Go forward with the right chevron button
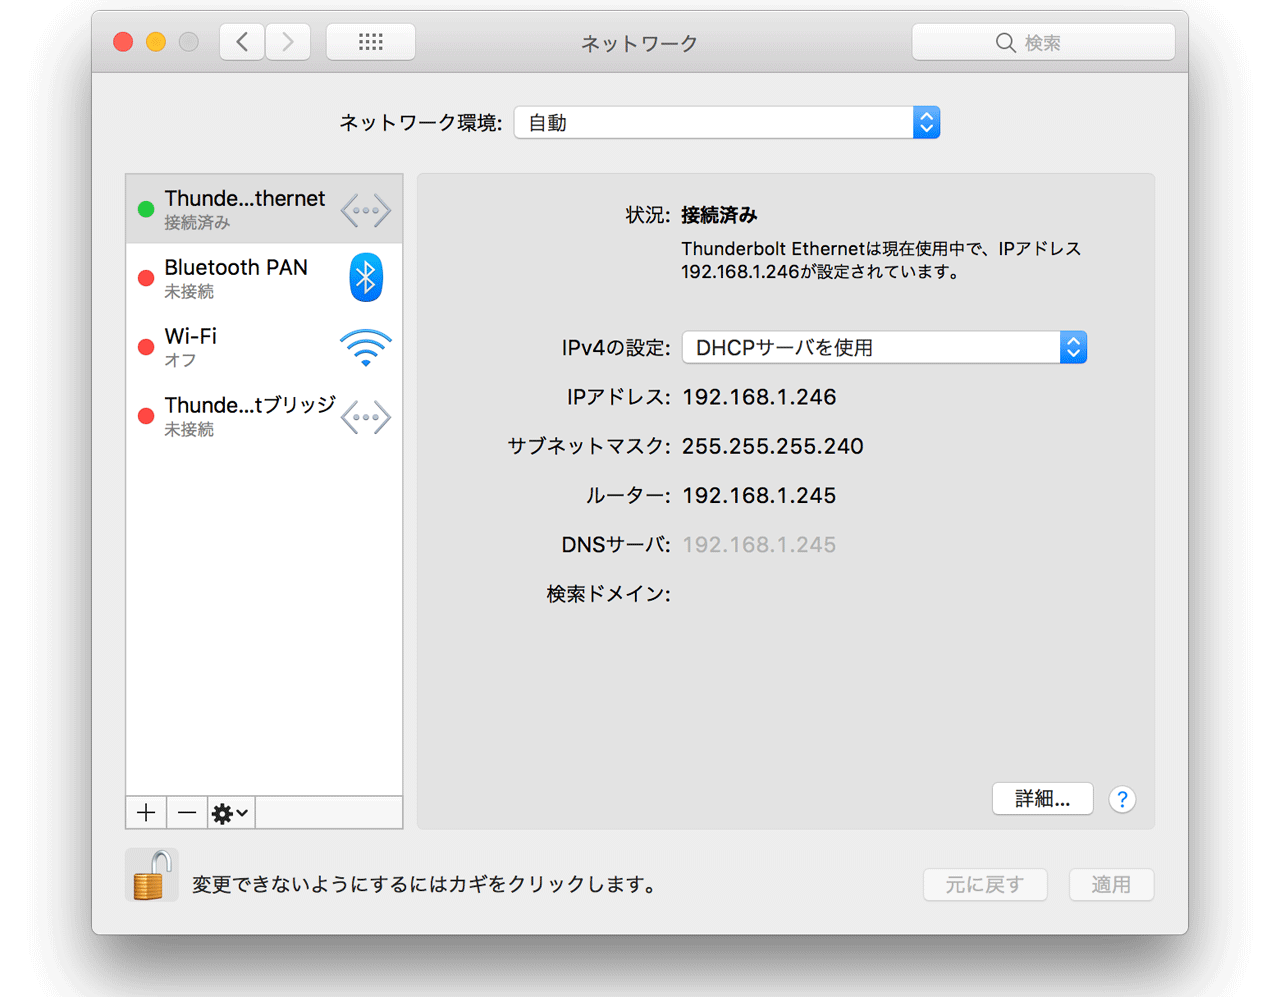Viewport: 1280px width, 997px height. [288, 42]
